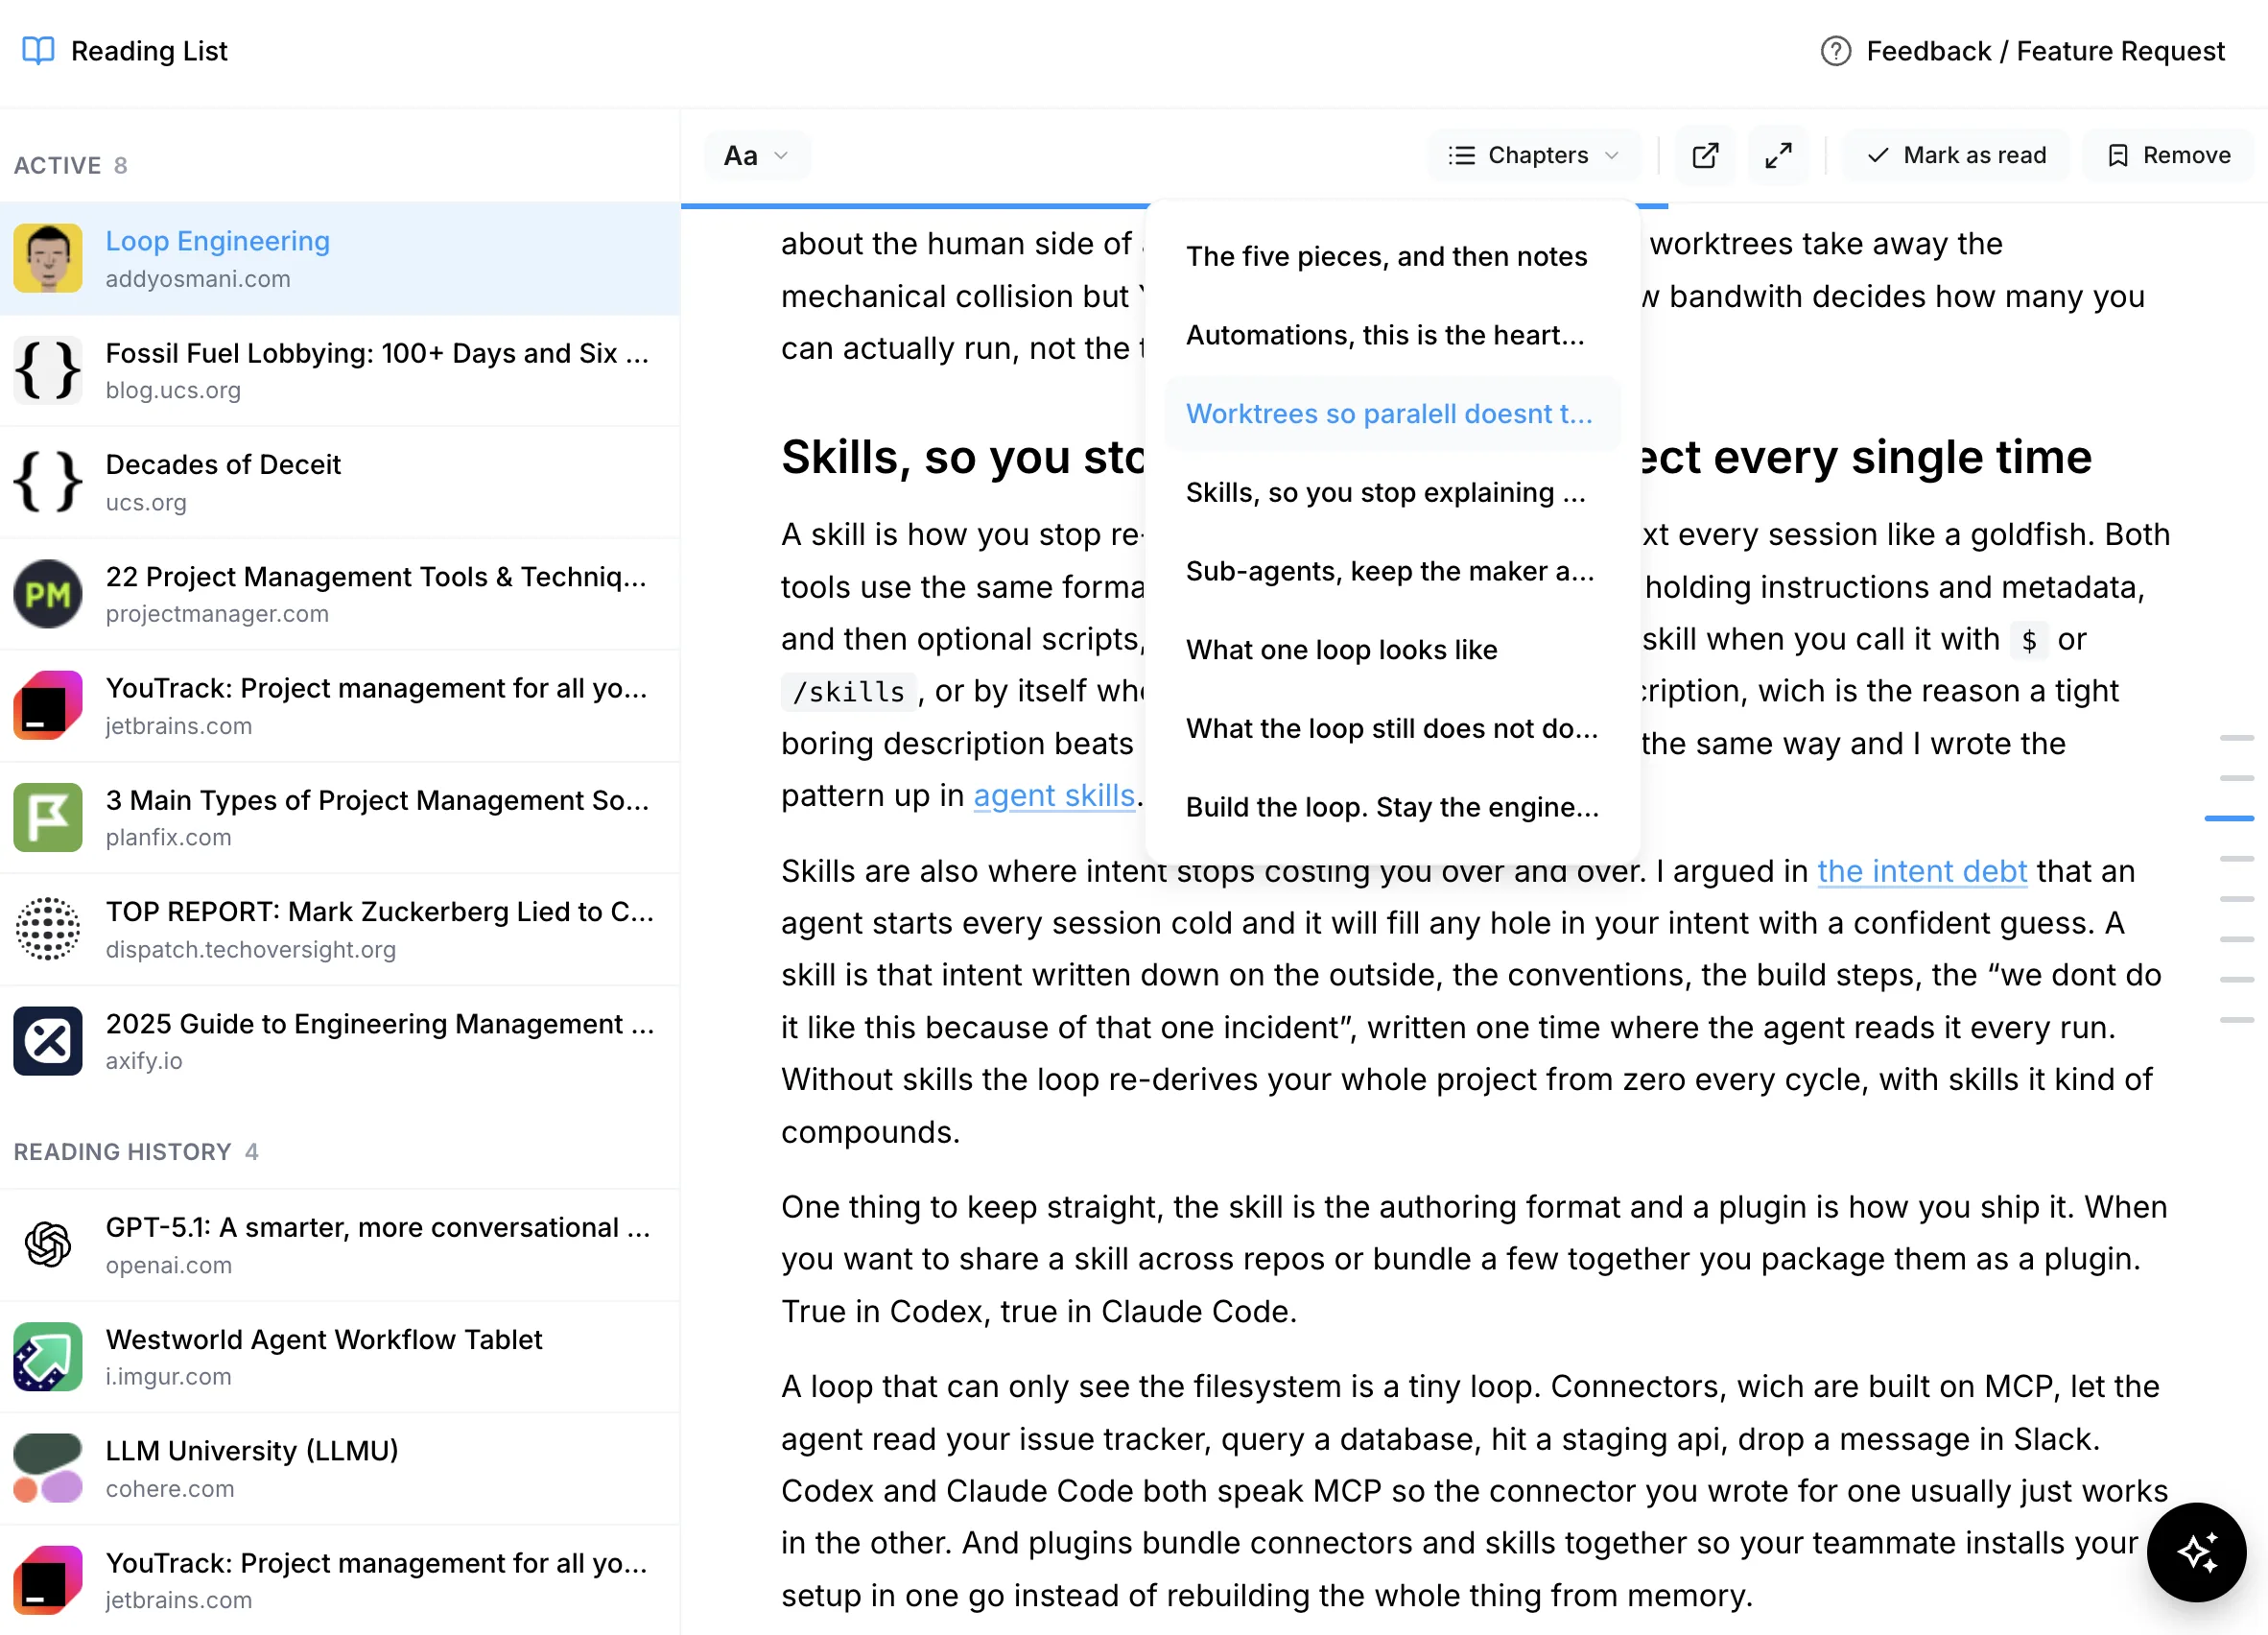The height and width of the screenshot is (1635, 2268).
Task: Click the ProjectManager PM icon
Action: (48, 594)
